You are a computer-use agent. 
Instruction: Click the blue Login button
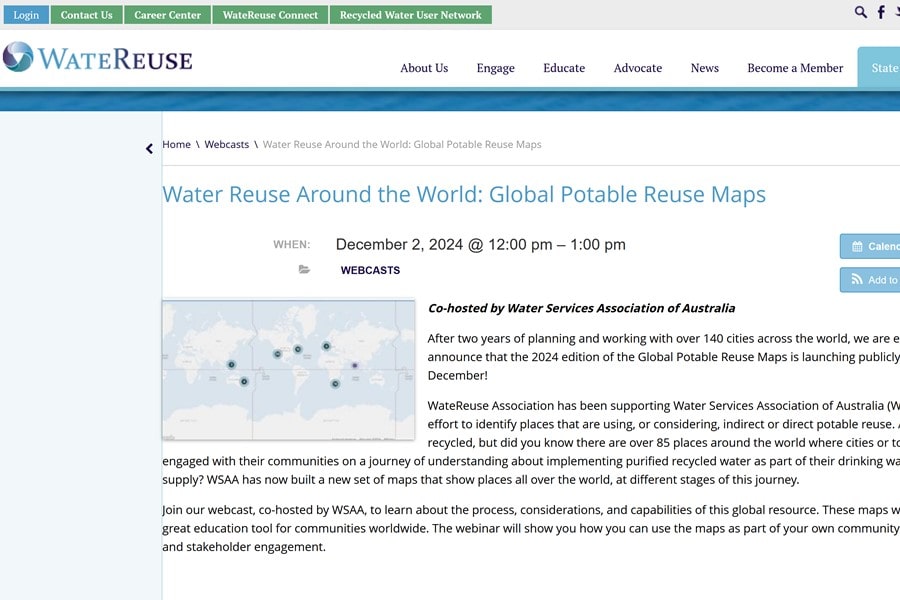click(26, 15)
